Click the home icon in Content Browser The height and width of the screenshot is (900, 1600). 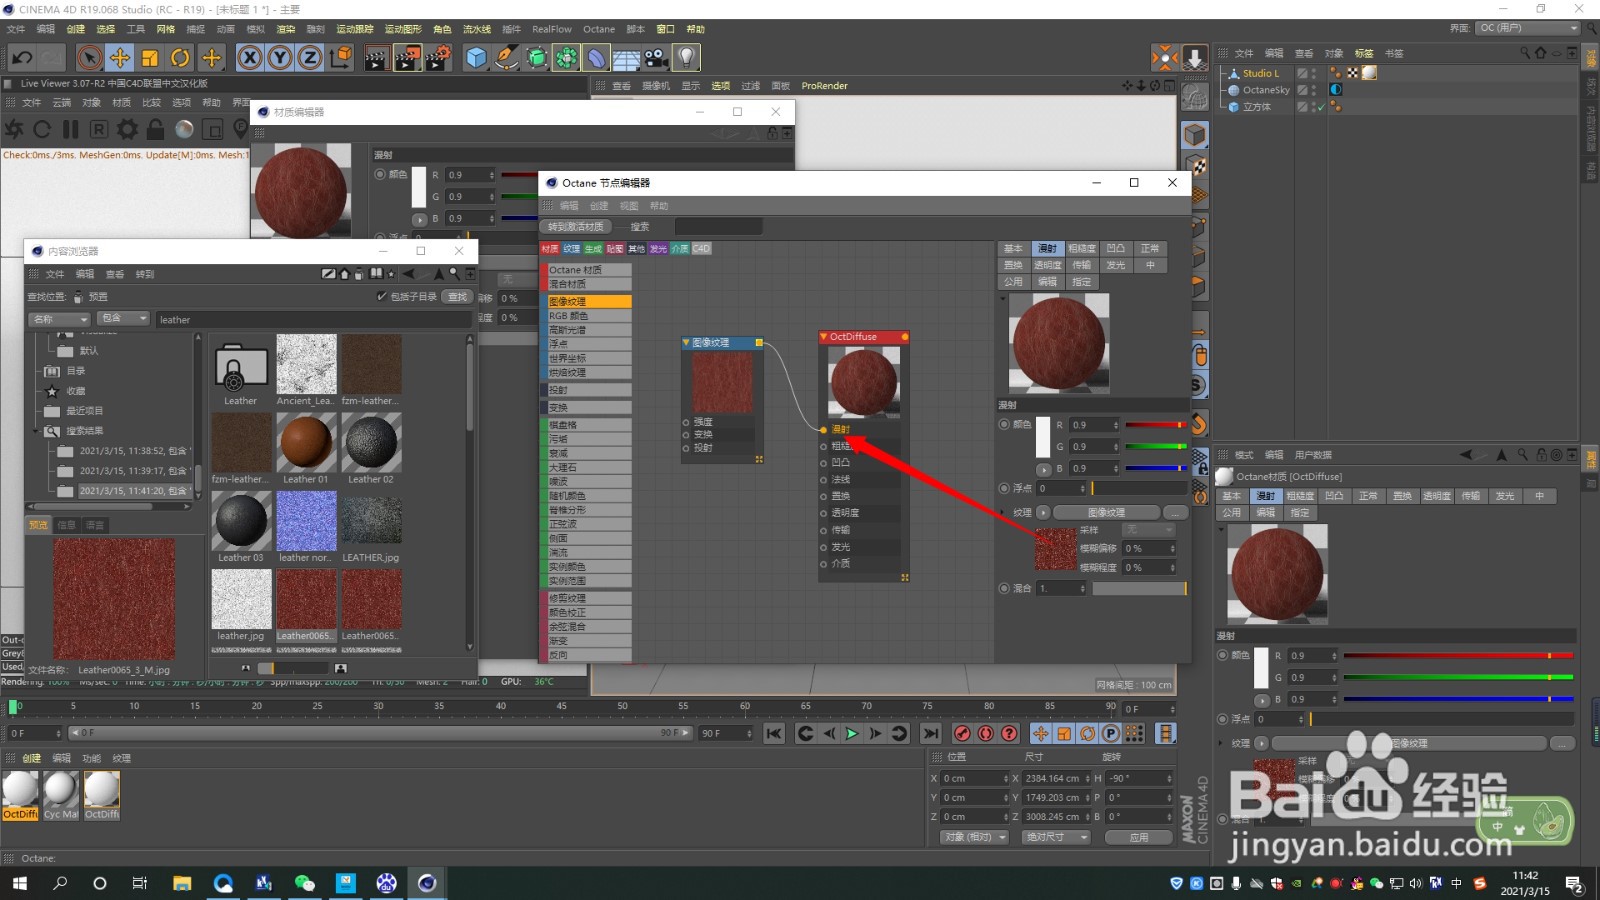pyautogui.click(x=344, y=274)
